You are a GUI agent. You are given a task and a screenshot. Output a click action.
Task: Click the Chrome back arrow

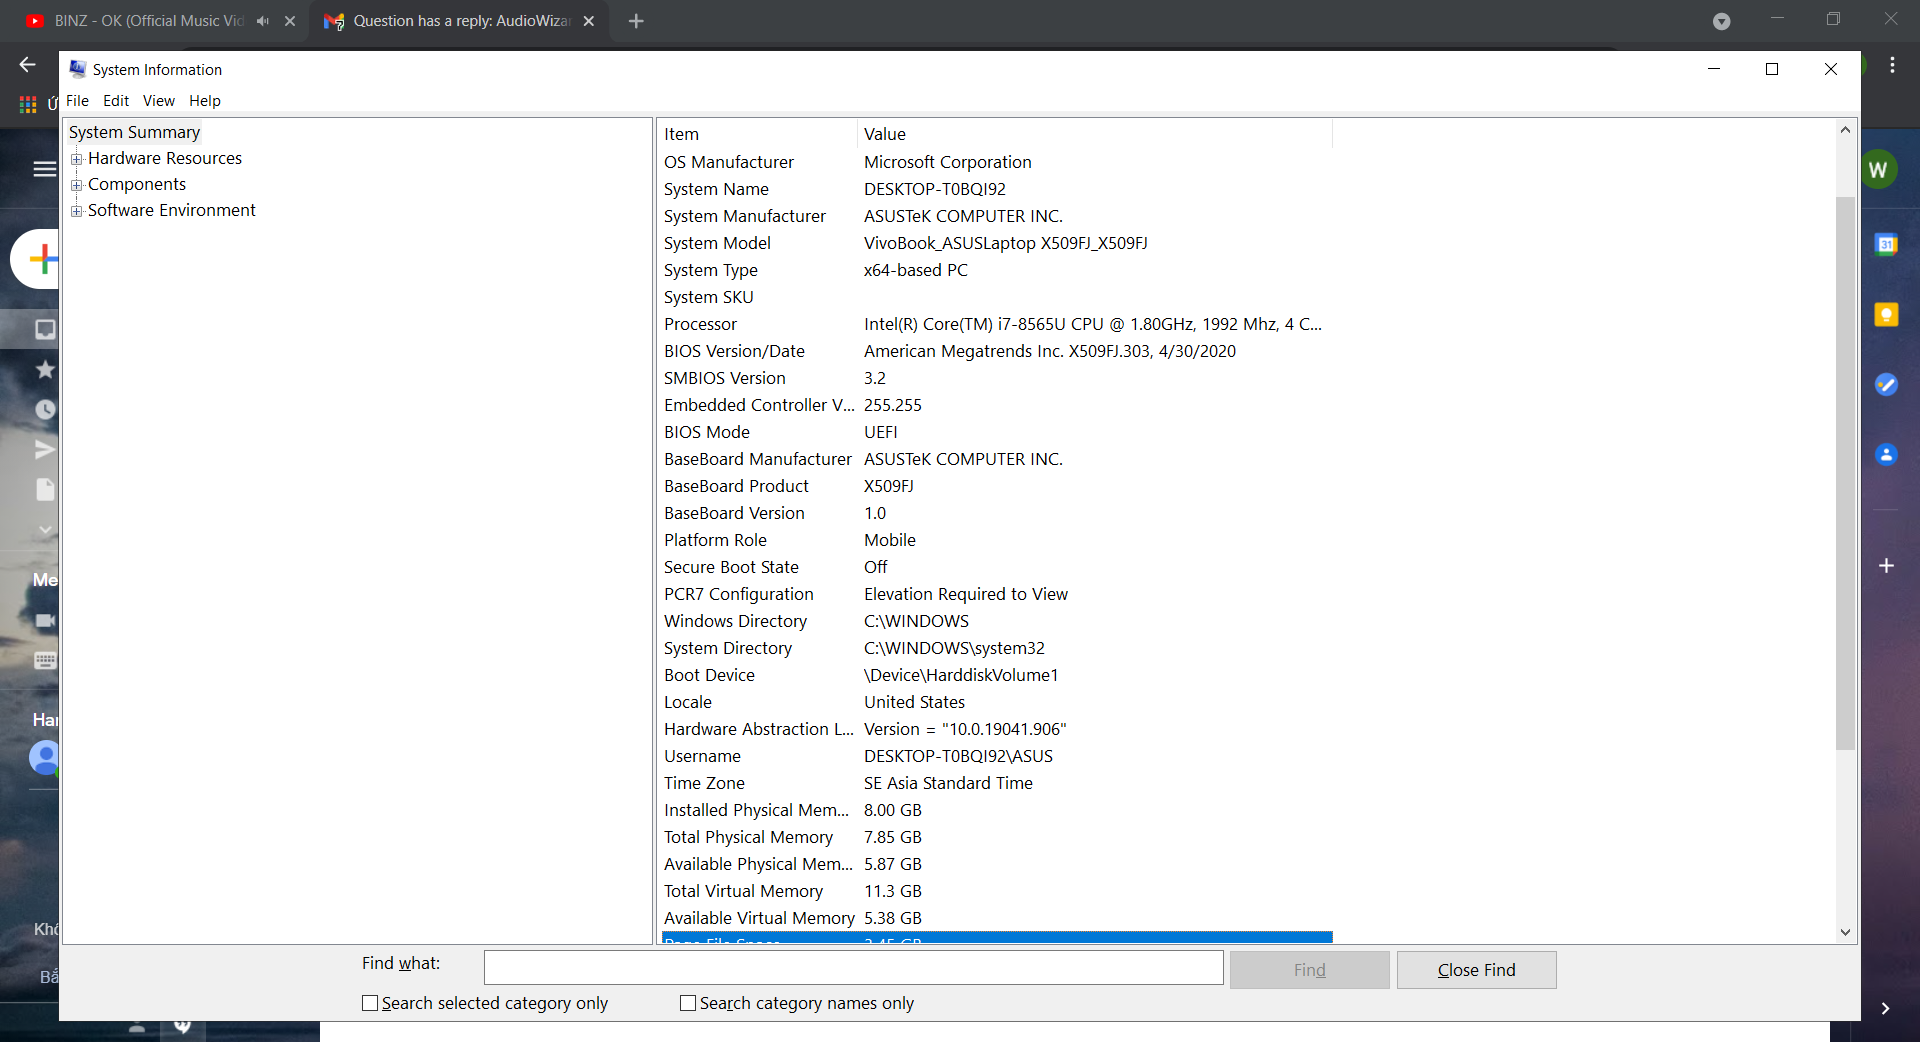pos(27,65)
